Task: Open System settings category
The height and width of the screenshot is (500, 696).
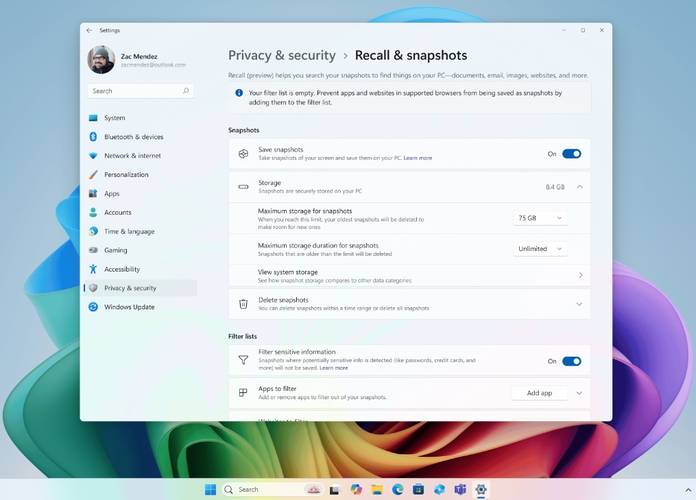Action: tap(140, 118)
